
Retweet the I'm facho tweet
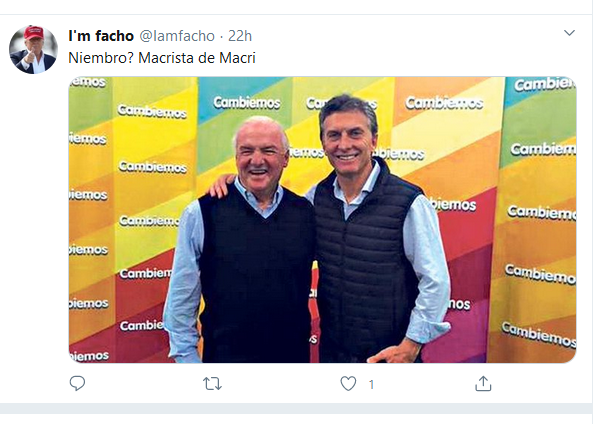(212, 383)
